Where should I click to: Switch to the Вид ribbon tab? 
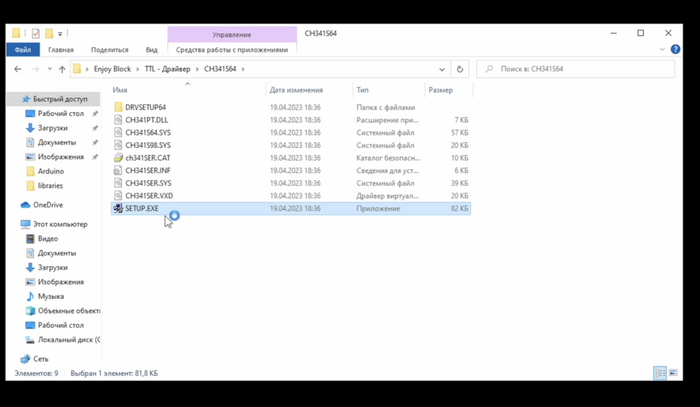pos(151,49)
